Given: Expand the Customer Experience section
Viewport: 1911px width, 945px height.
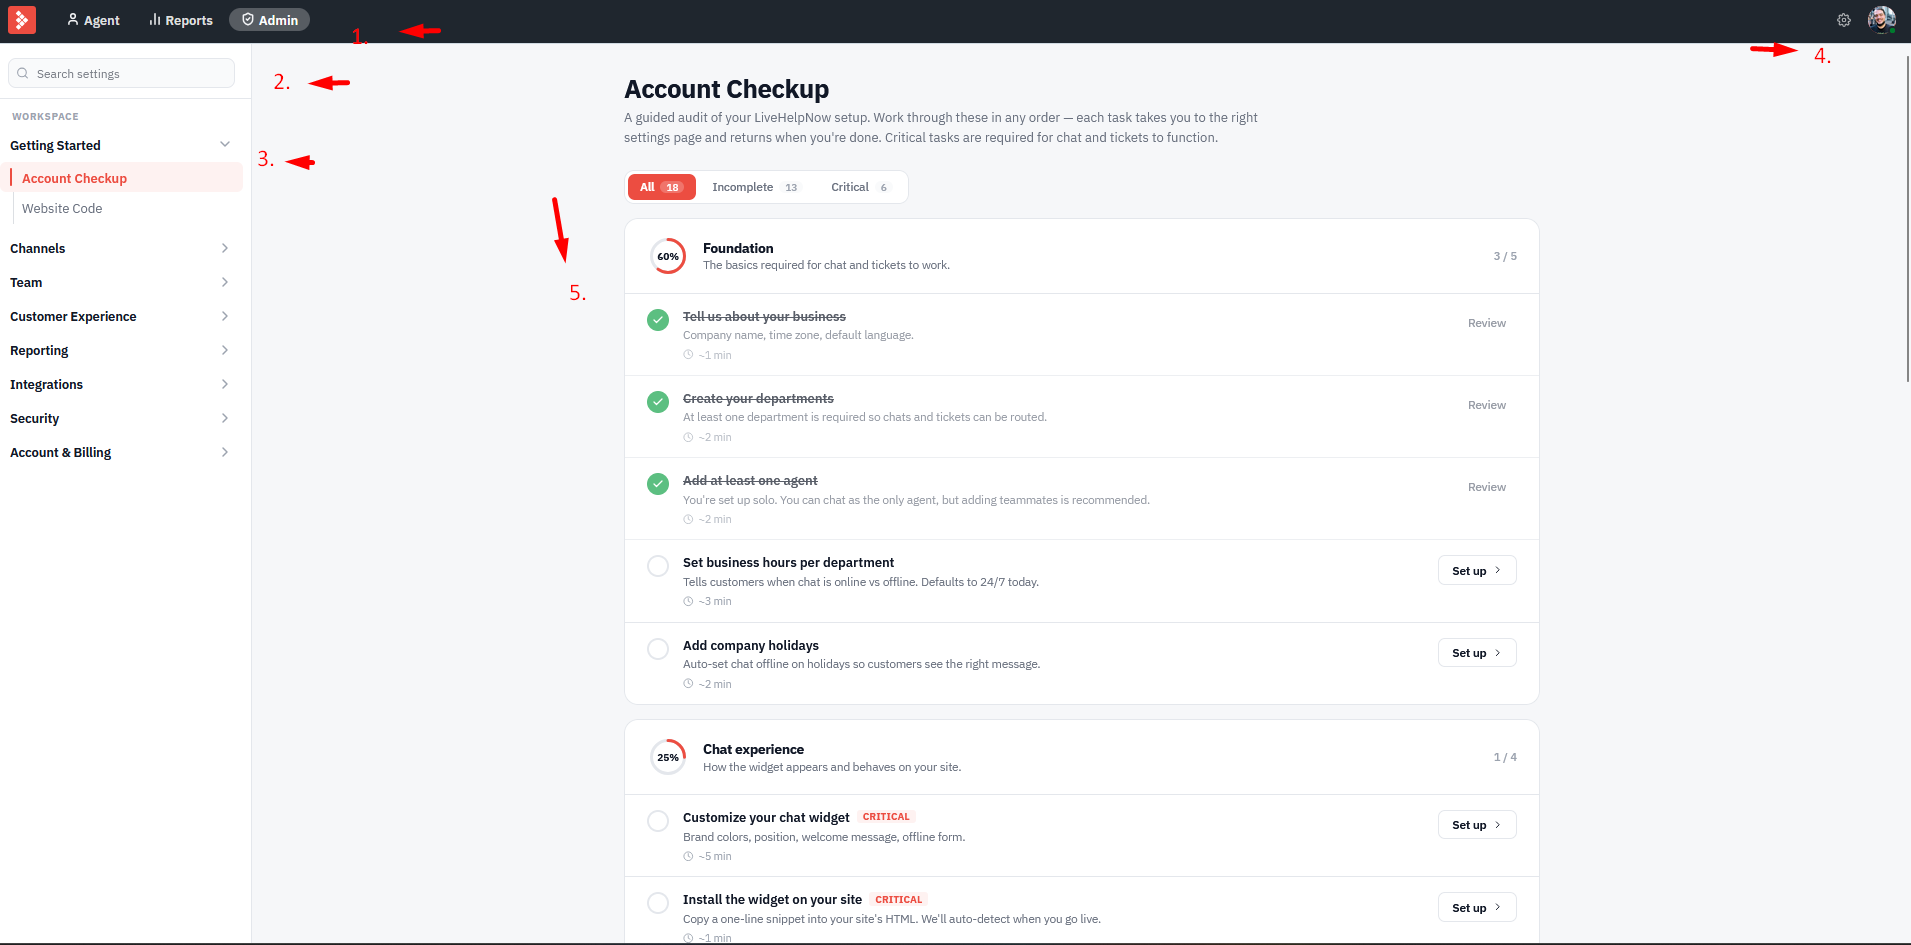Looking at the screenshot, I should (121, 316).
